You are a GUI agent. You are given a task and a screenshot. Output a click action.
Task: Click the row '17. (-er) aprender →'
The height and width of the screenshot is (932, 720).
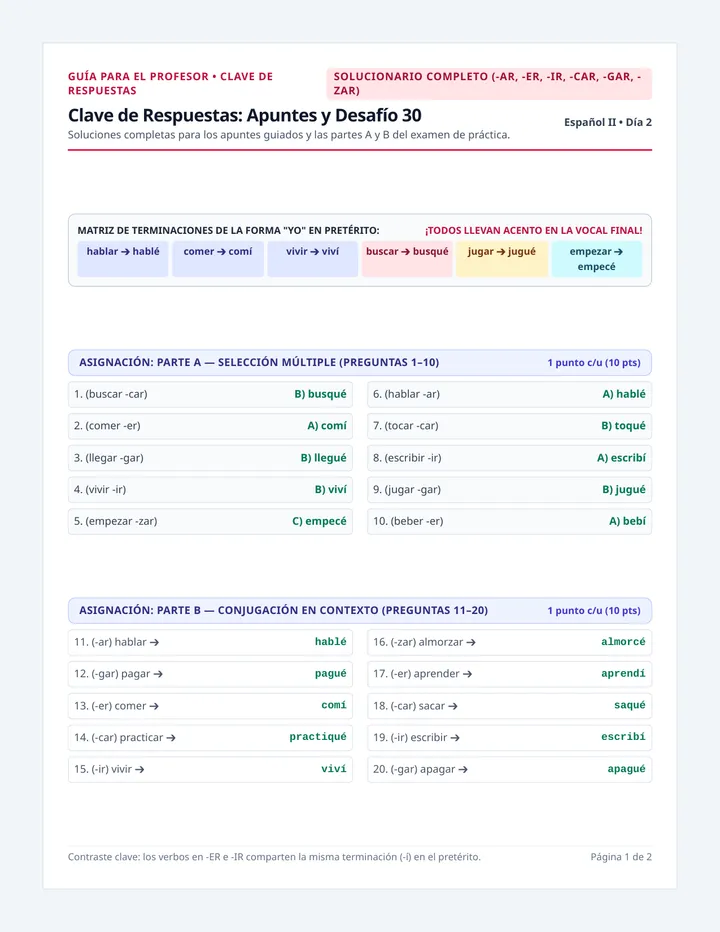tap(510, 673)
